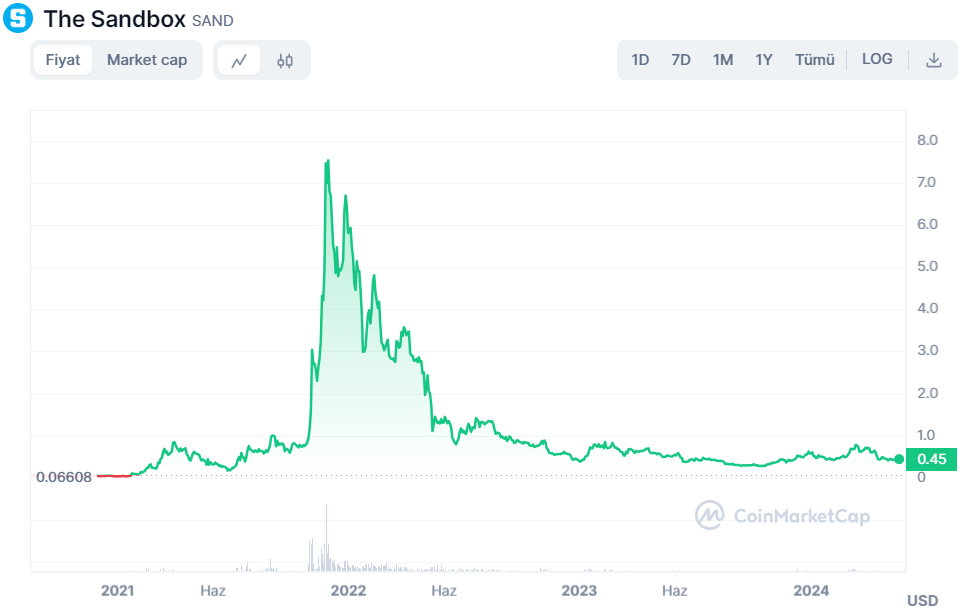
Task: Click the 0.45 current price label
Action: [x=932, y=459]
